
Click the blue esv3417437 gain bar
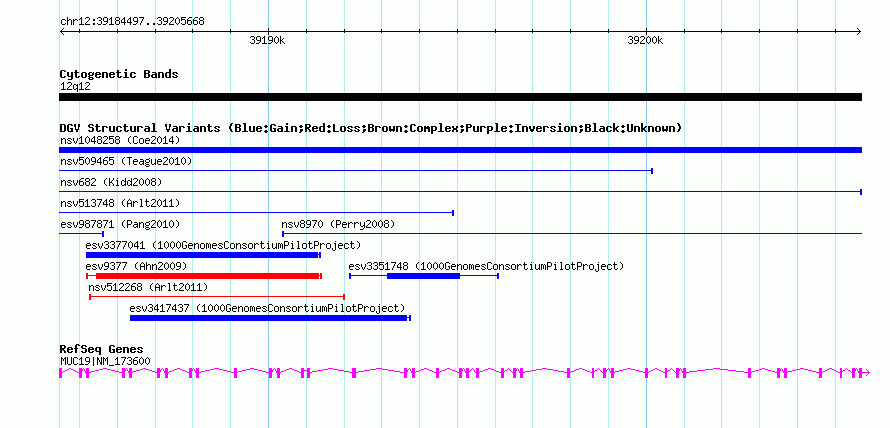click(270, 318)
